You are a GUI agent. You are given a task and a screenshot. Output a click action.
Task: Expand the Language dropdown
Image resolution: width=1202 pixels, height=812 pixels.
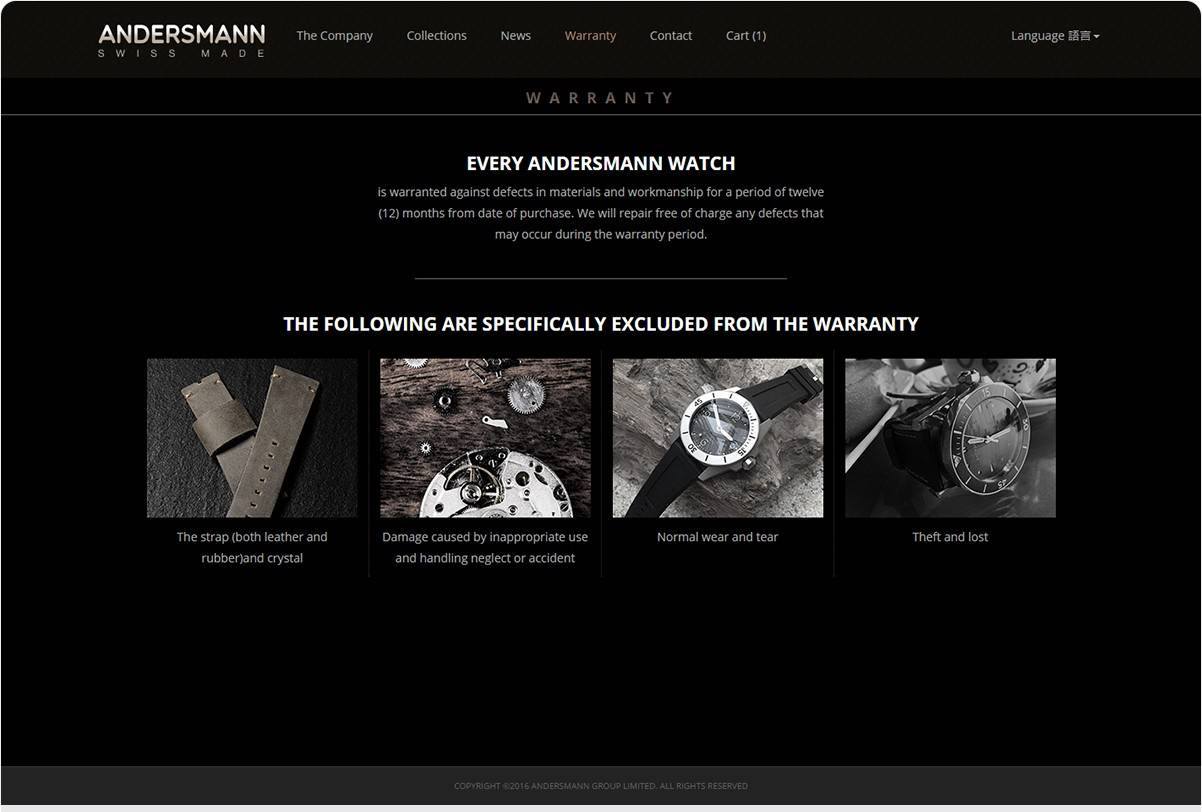coord(1055,35)
